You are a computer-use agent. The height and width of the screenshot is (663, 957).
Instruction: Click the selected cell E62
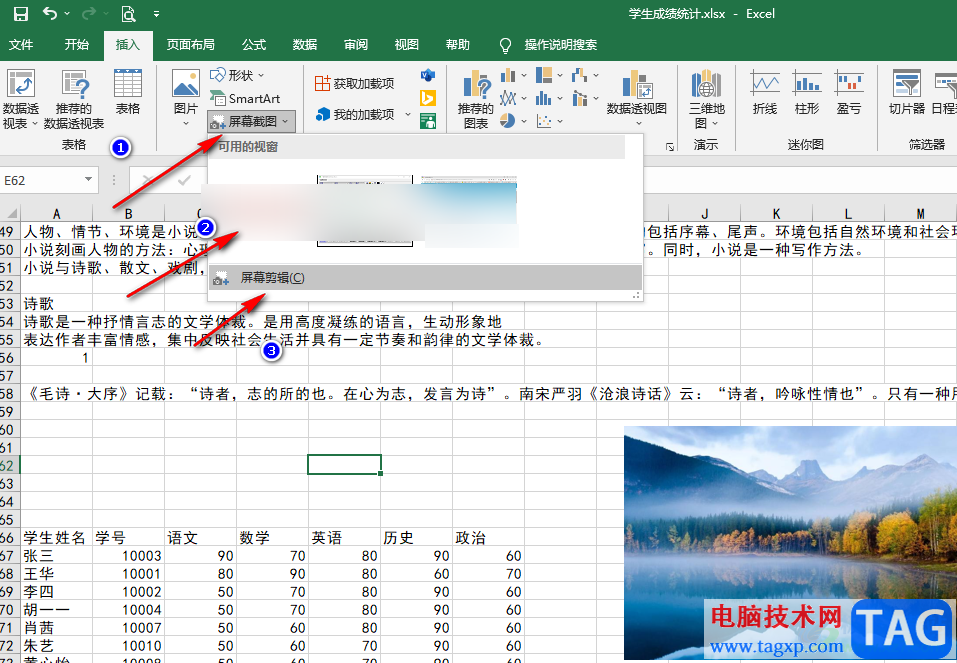pos(344,465)
